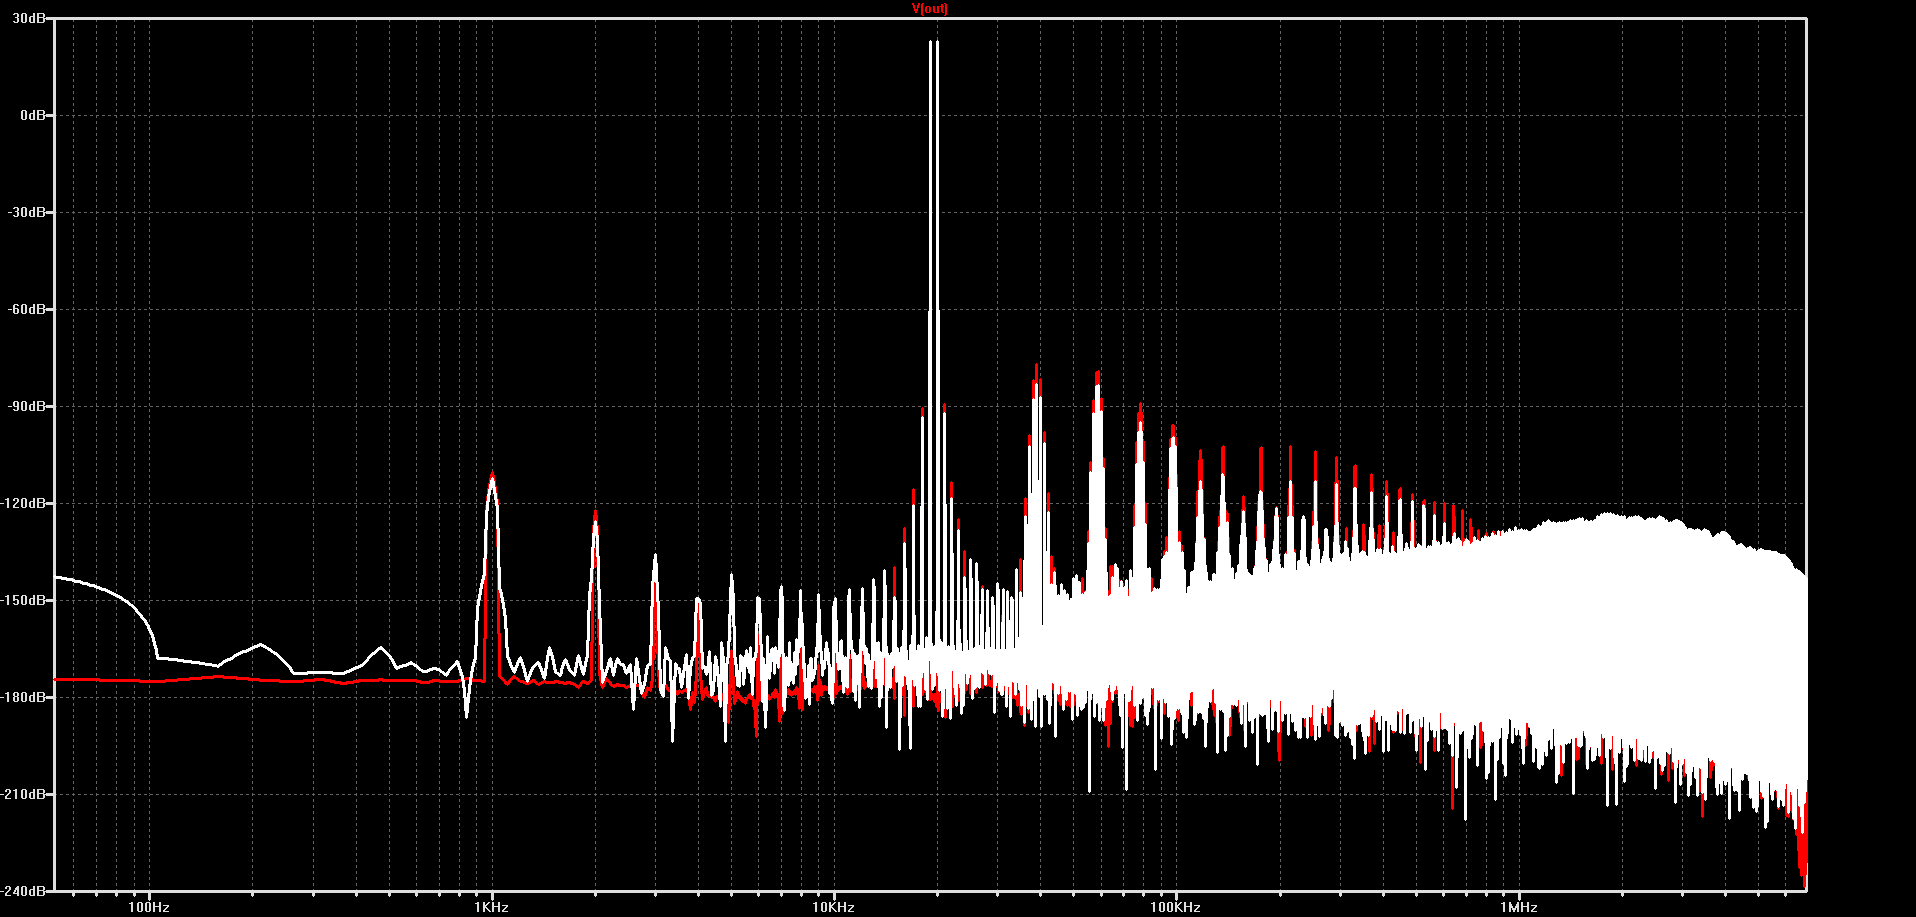Click the -120dB axis label
Screen dimensions: 1916x917
(x=23, y=504)
